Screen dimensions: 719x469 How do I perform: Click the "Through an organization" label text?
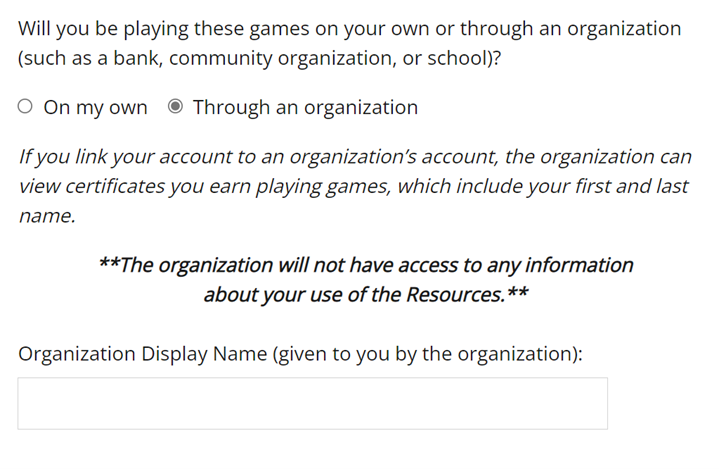[x=305, y=108]
